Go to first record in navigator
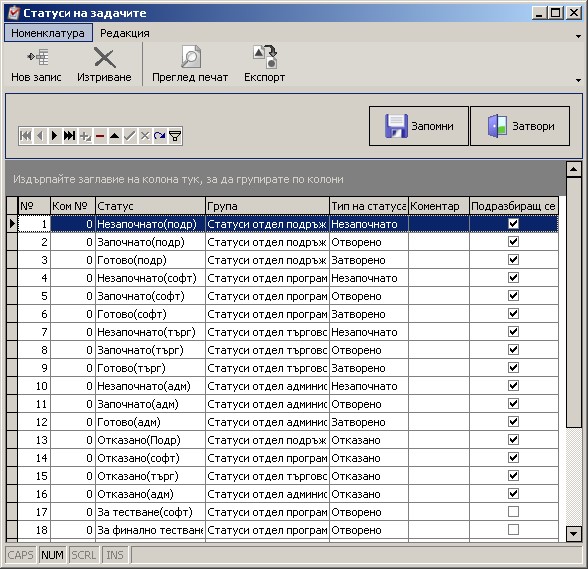588x569 pixels. pyautogui.click(x=26, y=136)
